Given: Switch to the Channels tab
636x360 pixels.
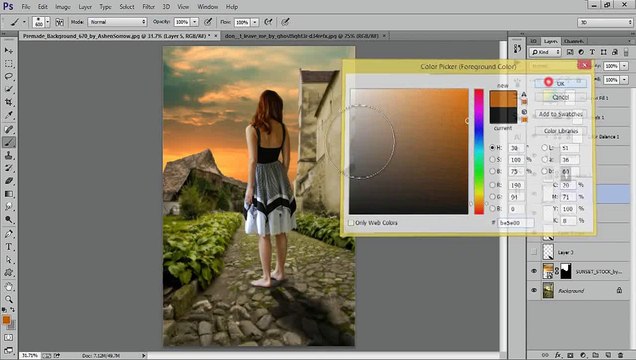Looking at the screenshot, I should coord(574,41).
